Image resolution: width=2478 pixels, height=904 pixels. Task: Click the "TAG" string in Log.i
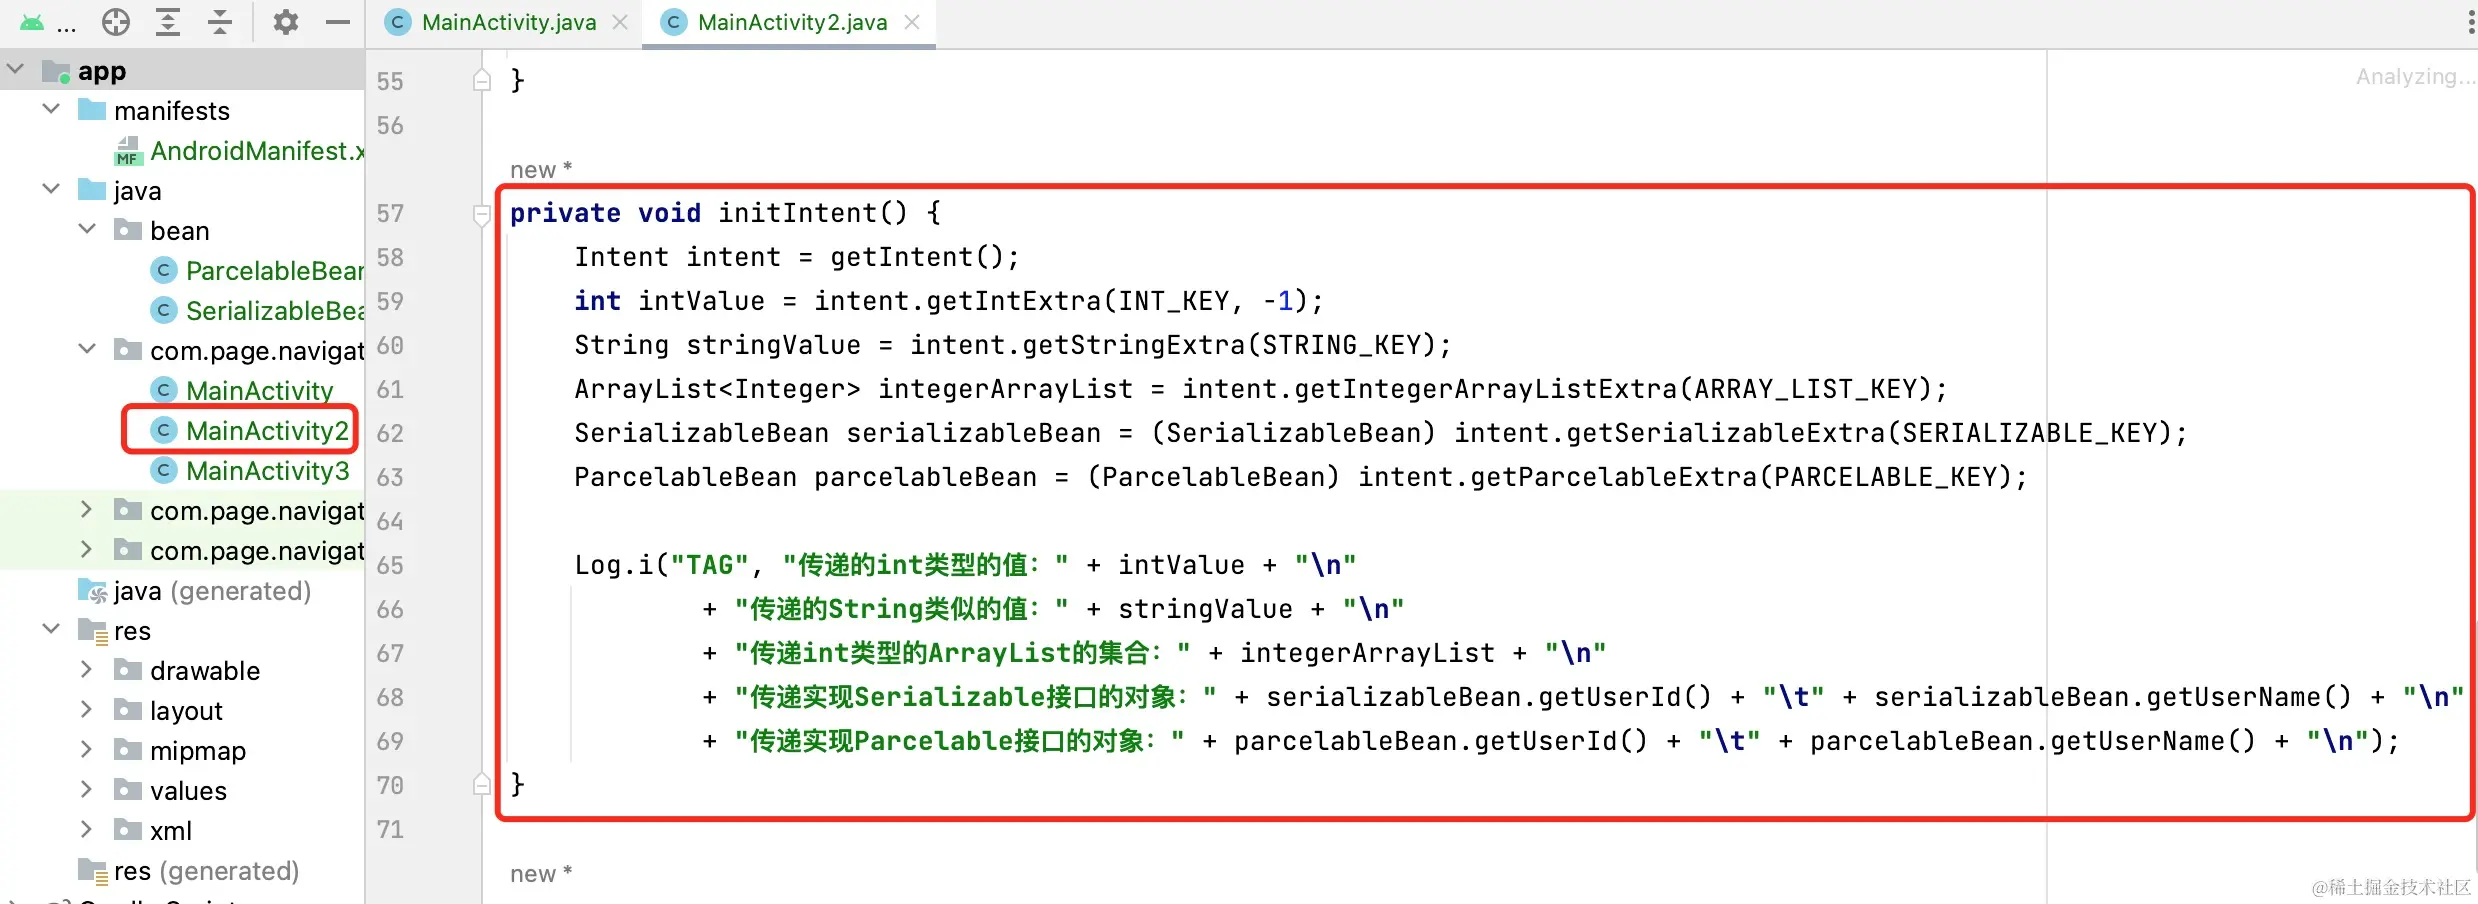[x=709, y=565]
